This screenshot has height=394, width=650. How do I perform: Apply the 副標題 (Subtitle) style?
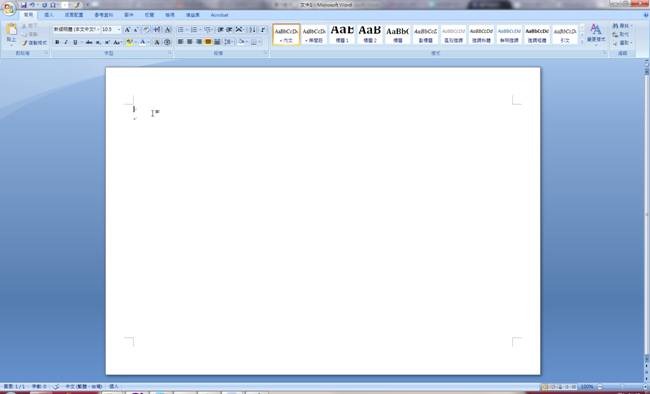point(426,34)
